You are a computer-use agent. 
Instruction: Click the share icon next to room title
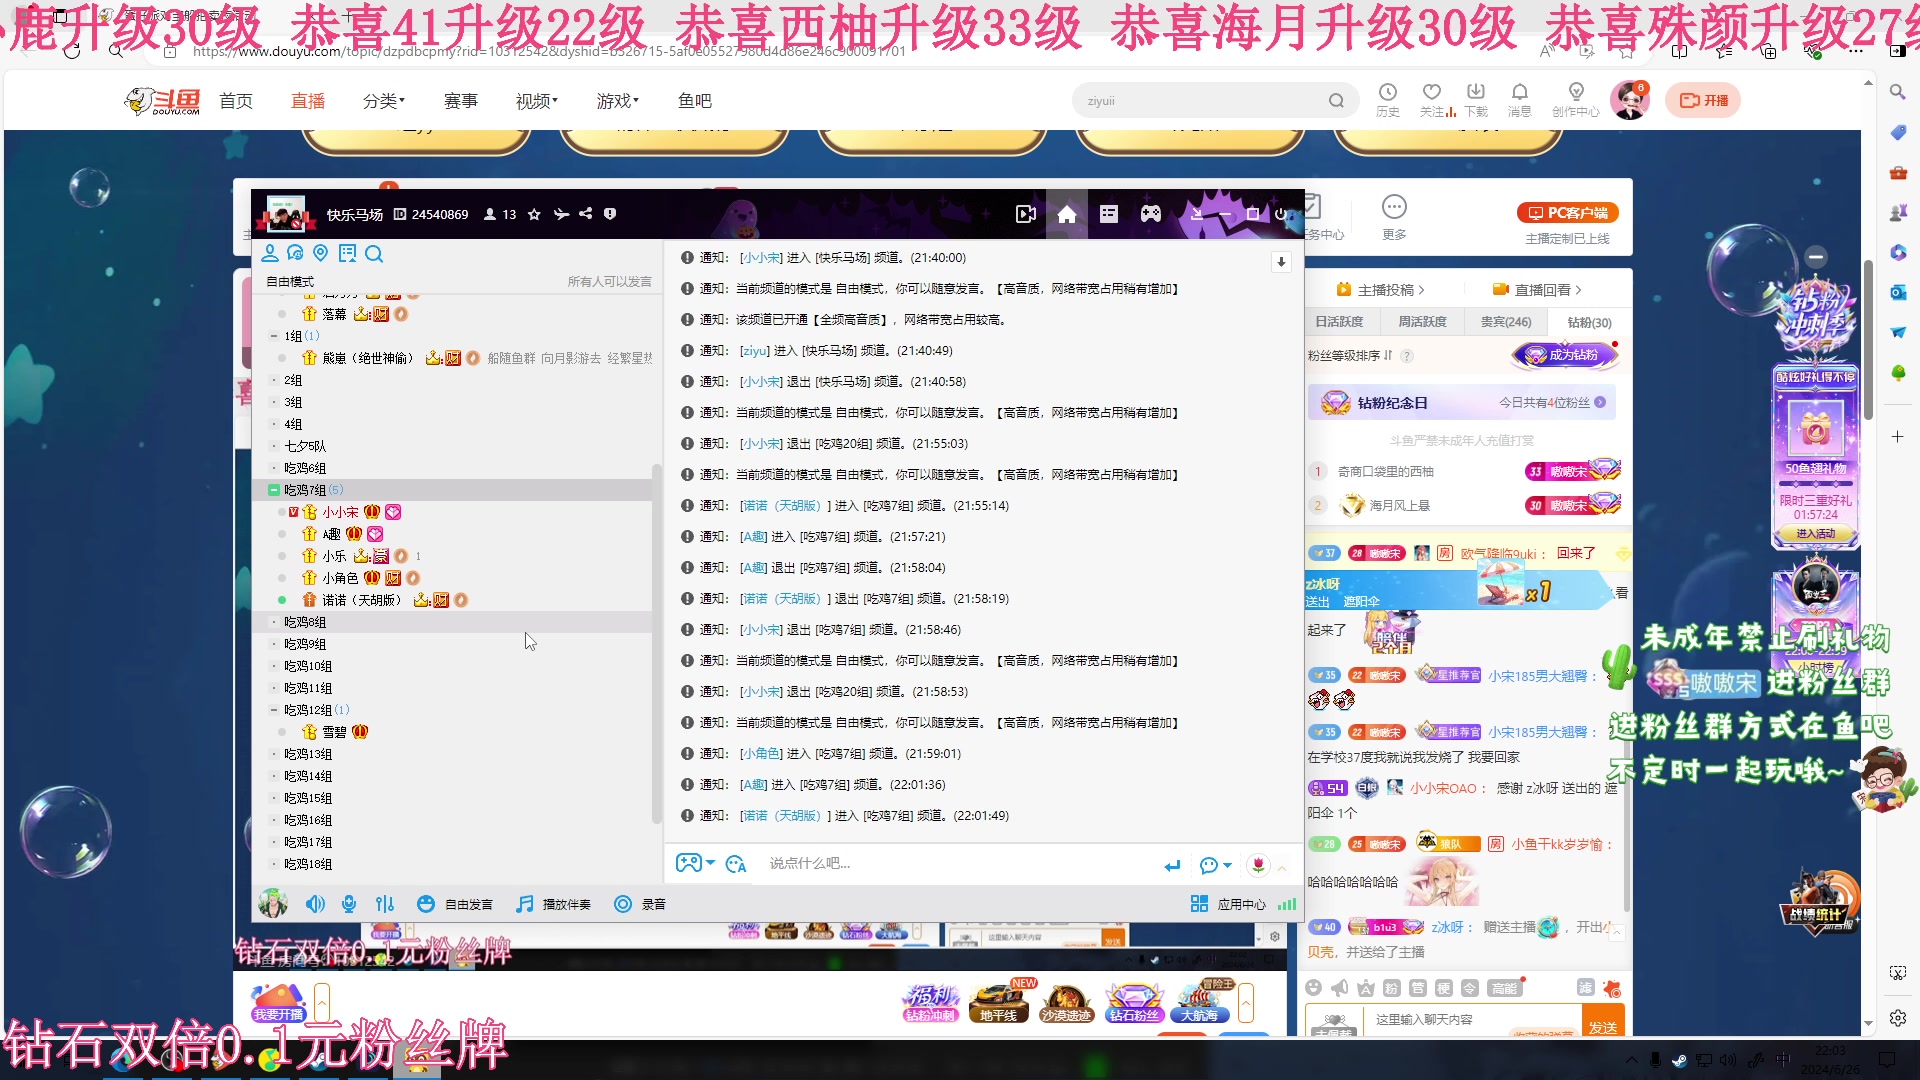(x=586, y=214)
